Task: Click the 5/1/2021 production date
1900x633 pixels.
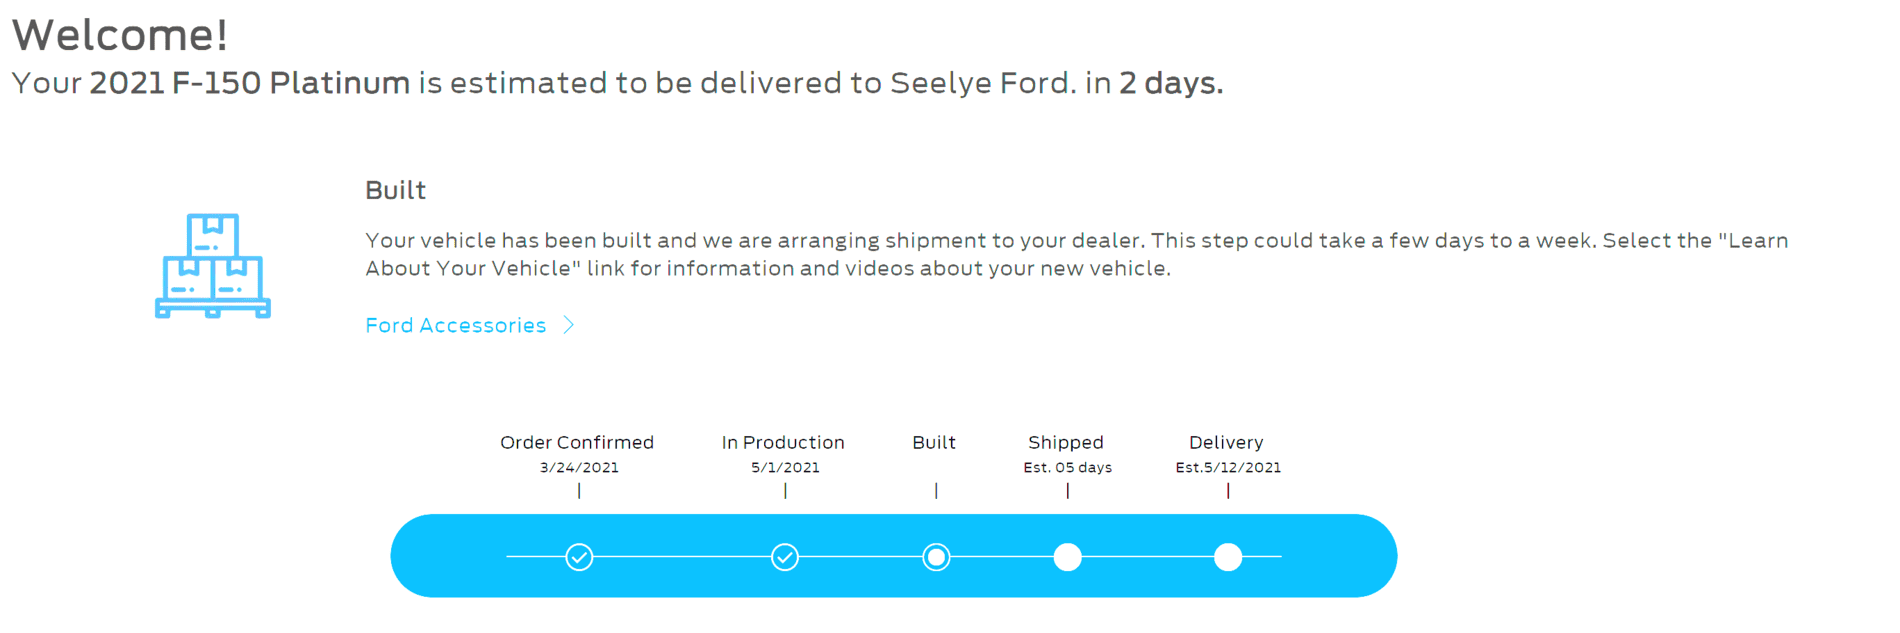Action: click(x=785, y=468)
